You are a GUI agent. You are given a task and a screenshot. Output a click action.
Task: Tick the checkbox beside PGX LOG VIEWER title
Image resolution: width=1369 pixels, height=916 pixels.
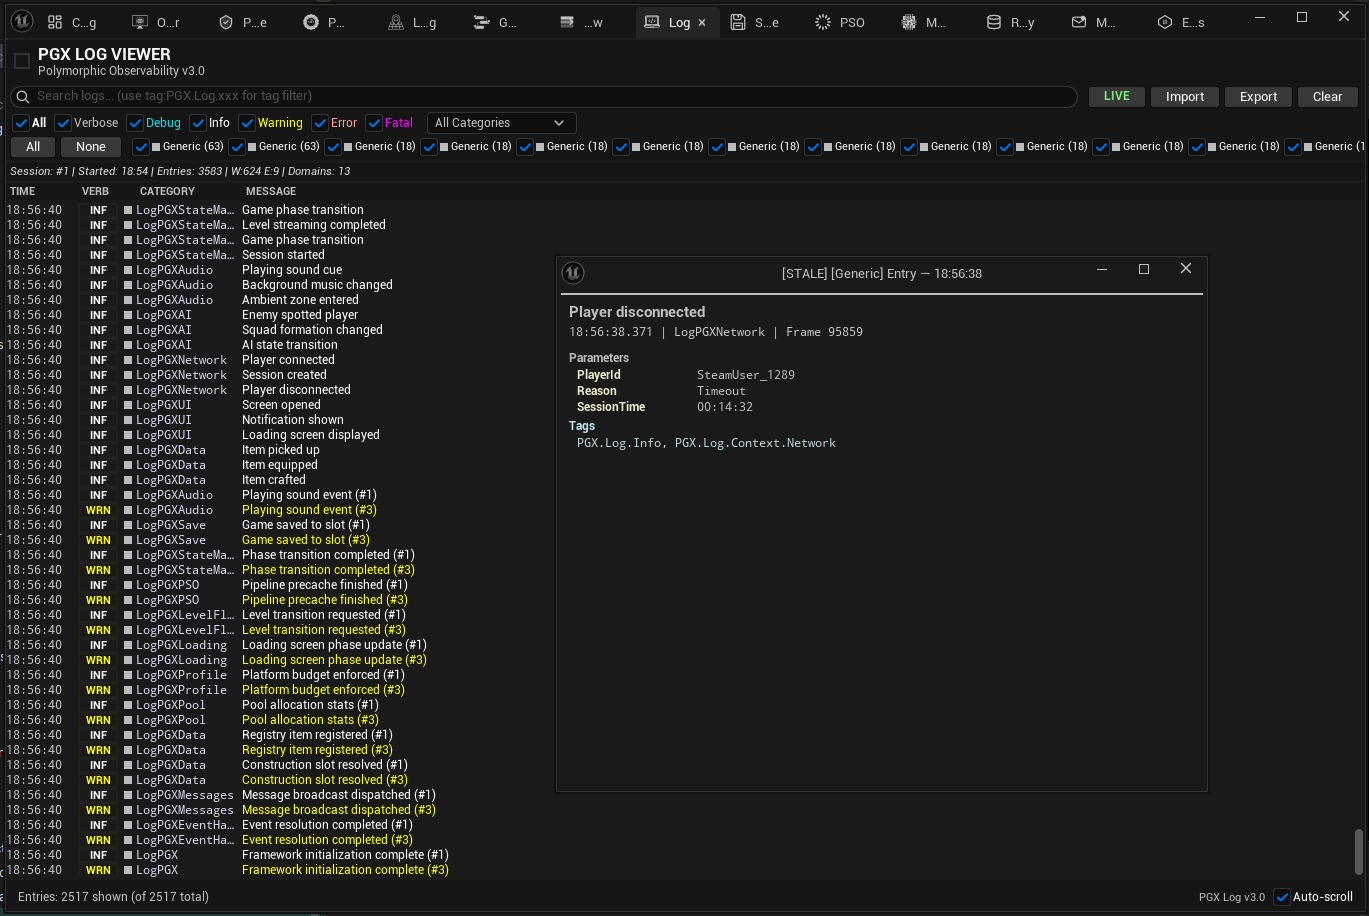coord(21,62)
